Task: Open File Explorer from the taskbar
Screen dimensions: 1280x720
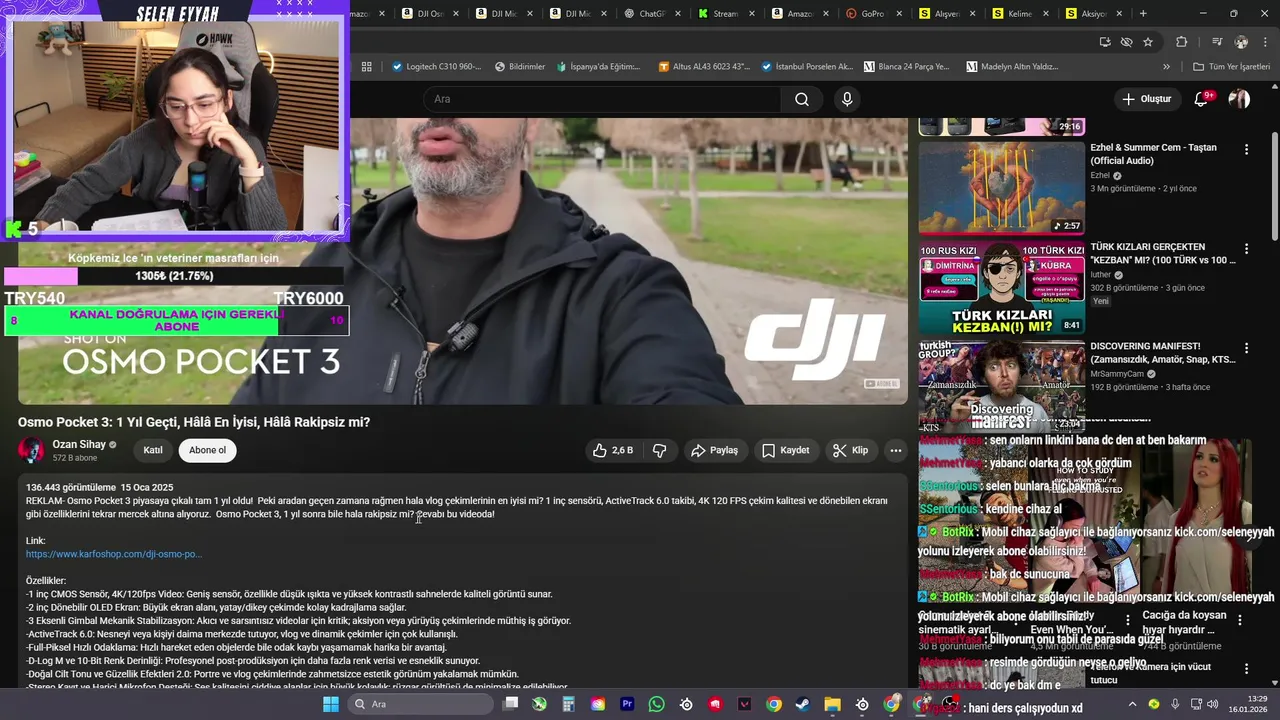Action: point(832,704)
